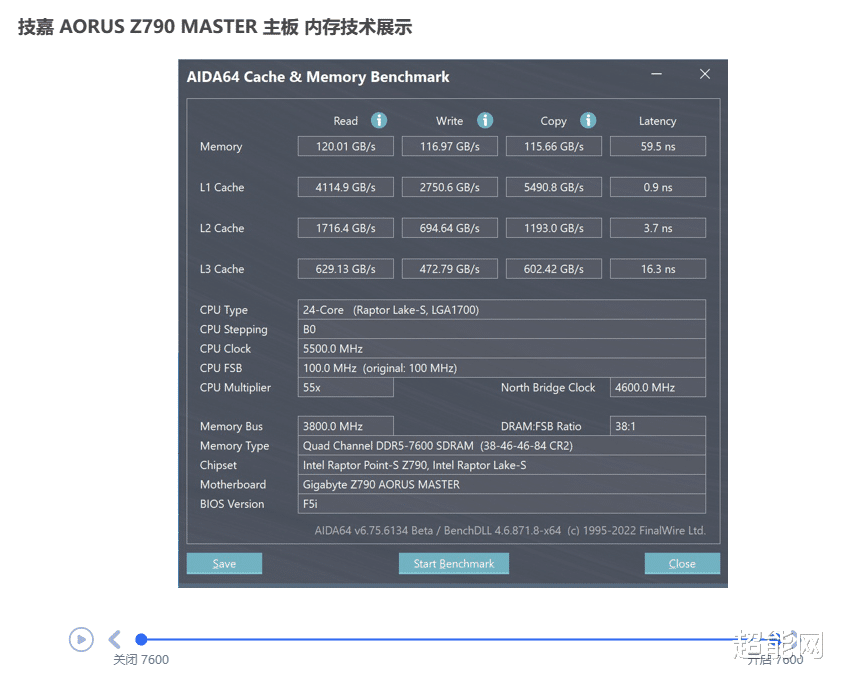
Task: Select the 关闭 7600 label
Action: (140, 659)
